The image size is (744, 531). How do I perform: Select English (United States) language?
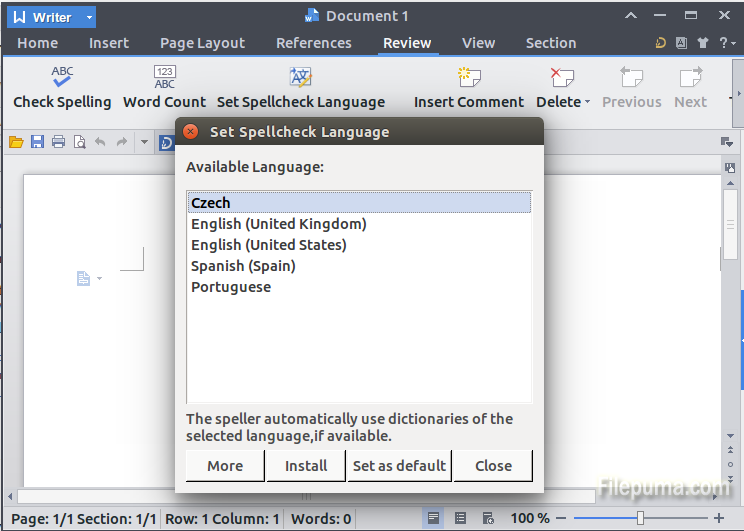pyautogui.click(x=359, y=245)
